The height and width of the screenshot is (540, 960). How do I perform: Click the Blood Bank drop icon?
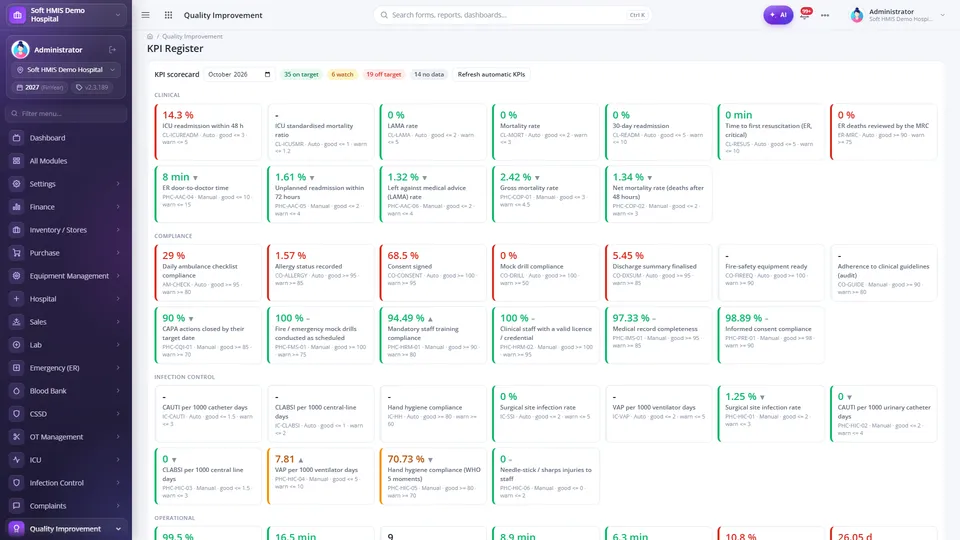tap(17, 391)
